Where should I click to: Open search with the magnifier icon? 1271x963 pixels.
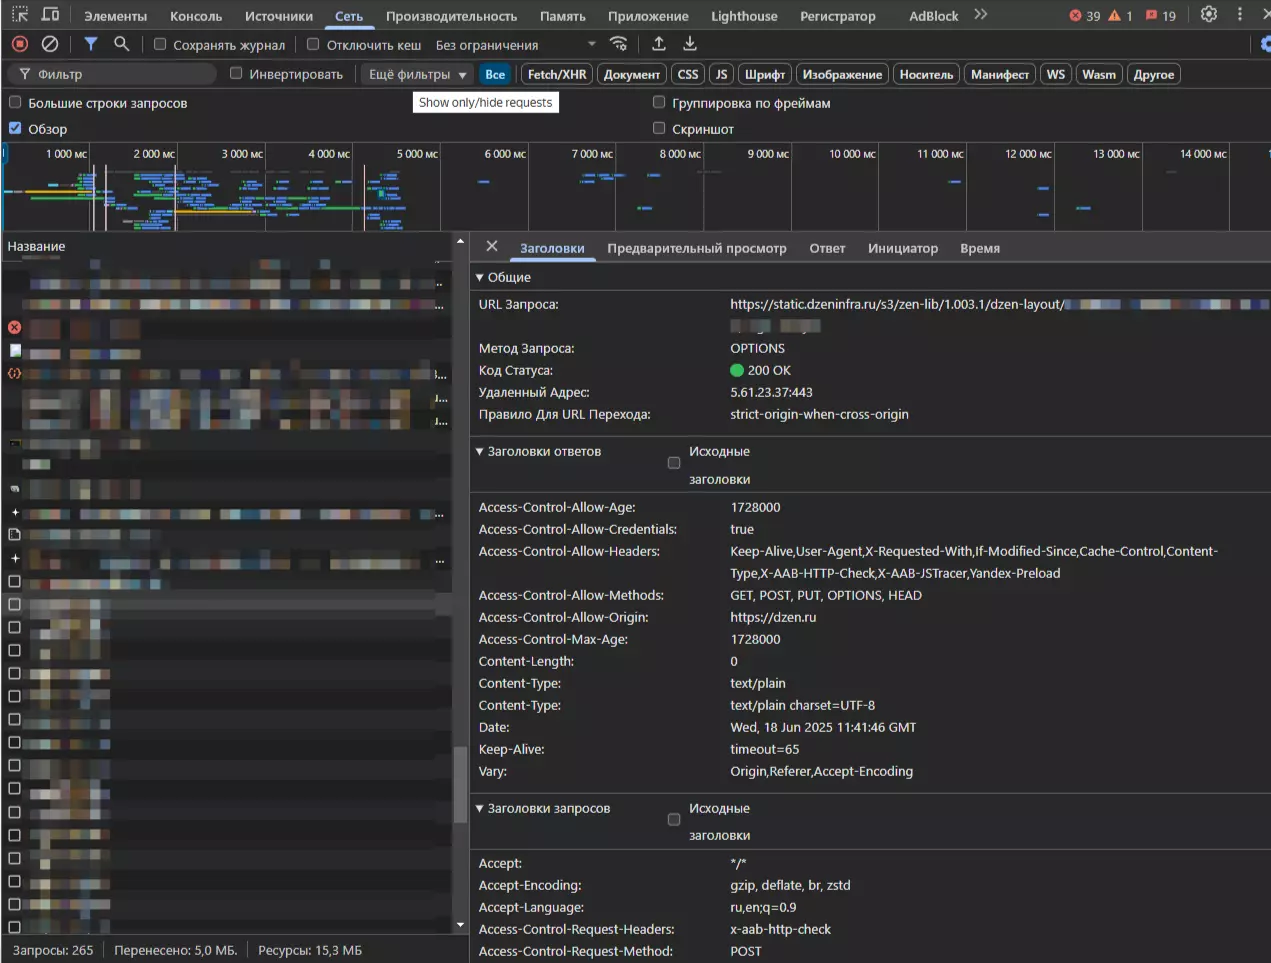click(122, 44)
